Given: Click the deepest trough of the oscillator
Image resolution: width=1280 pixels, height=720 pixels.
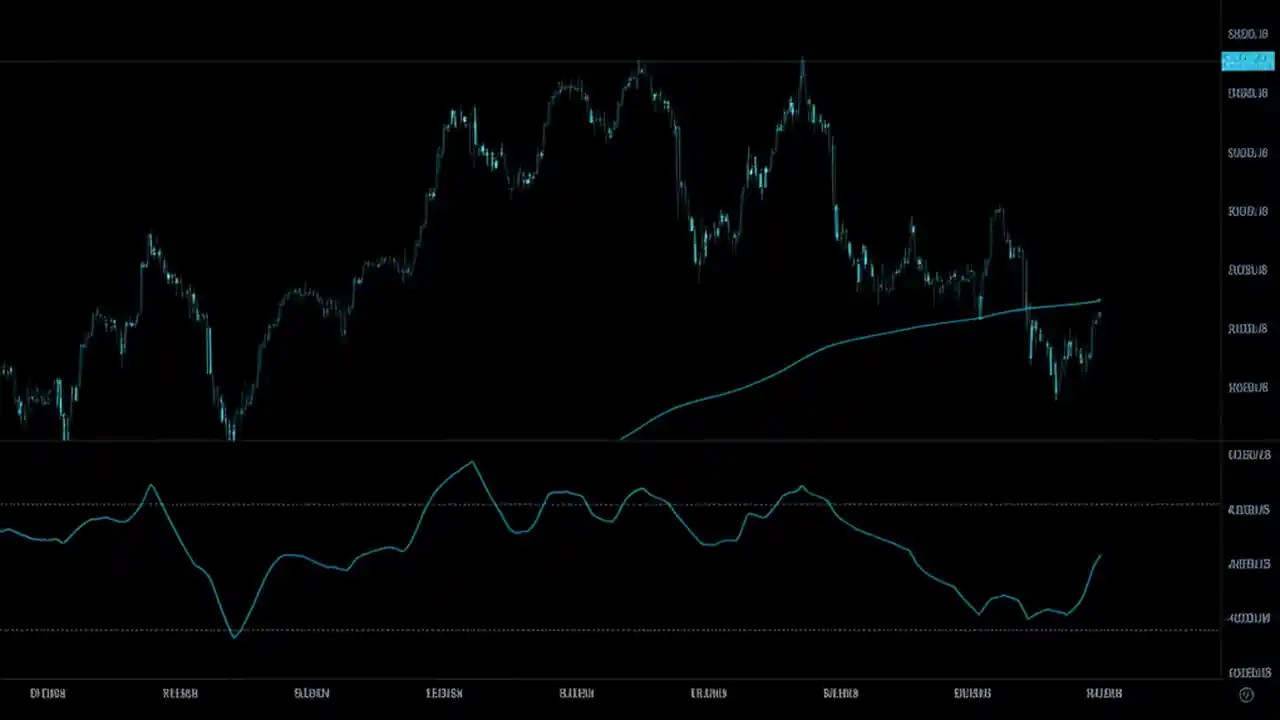Looking at the screenshot, I should pyautogui.click(x=236, y=635).
